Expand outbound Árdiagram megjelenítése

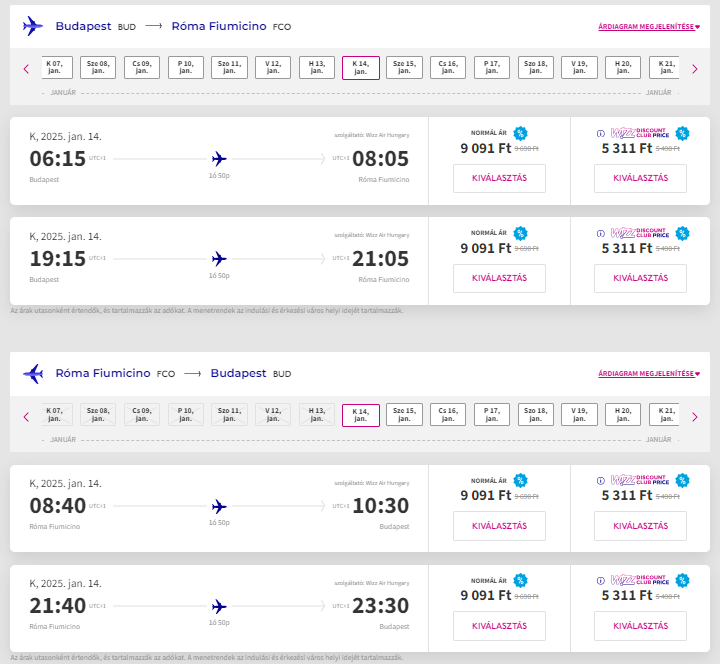648,26
